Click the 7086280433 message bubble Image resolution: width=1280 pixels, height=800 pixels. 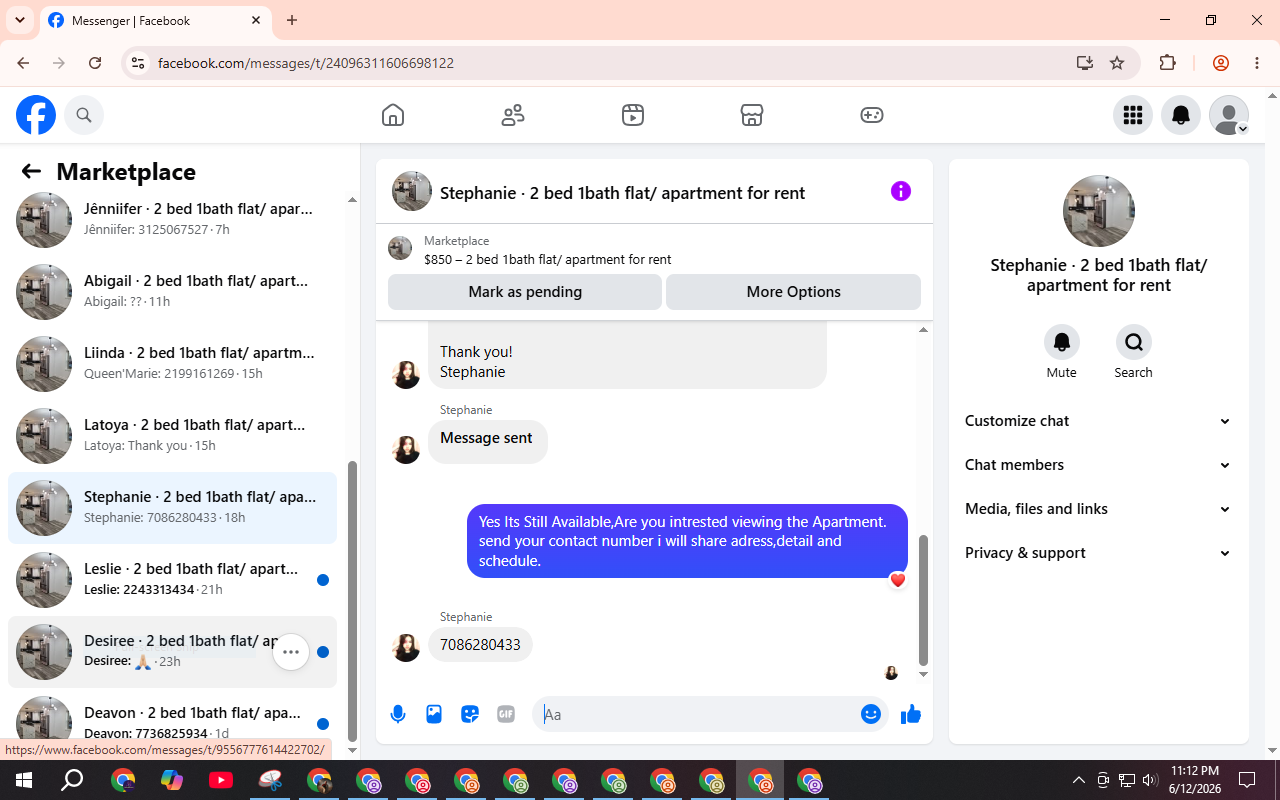point(481,645)
